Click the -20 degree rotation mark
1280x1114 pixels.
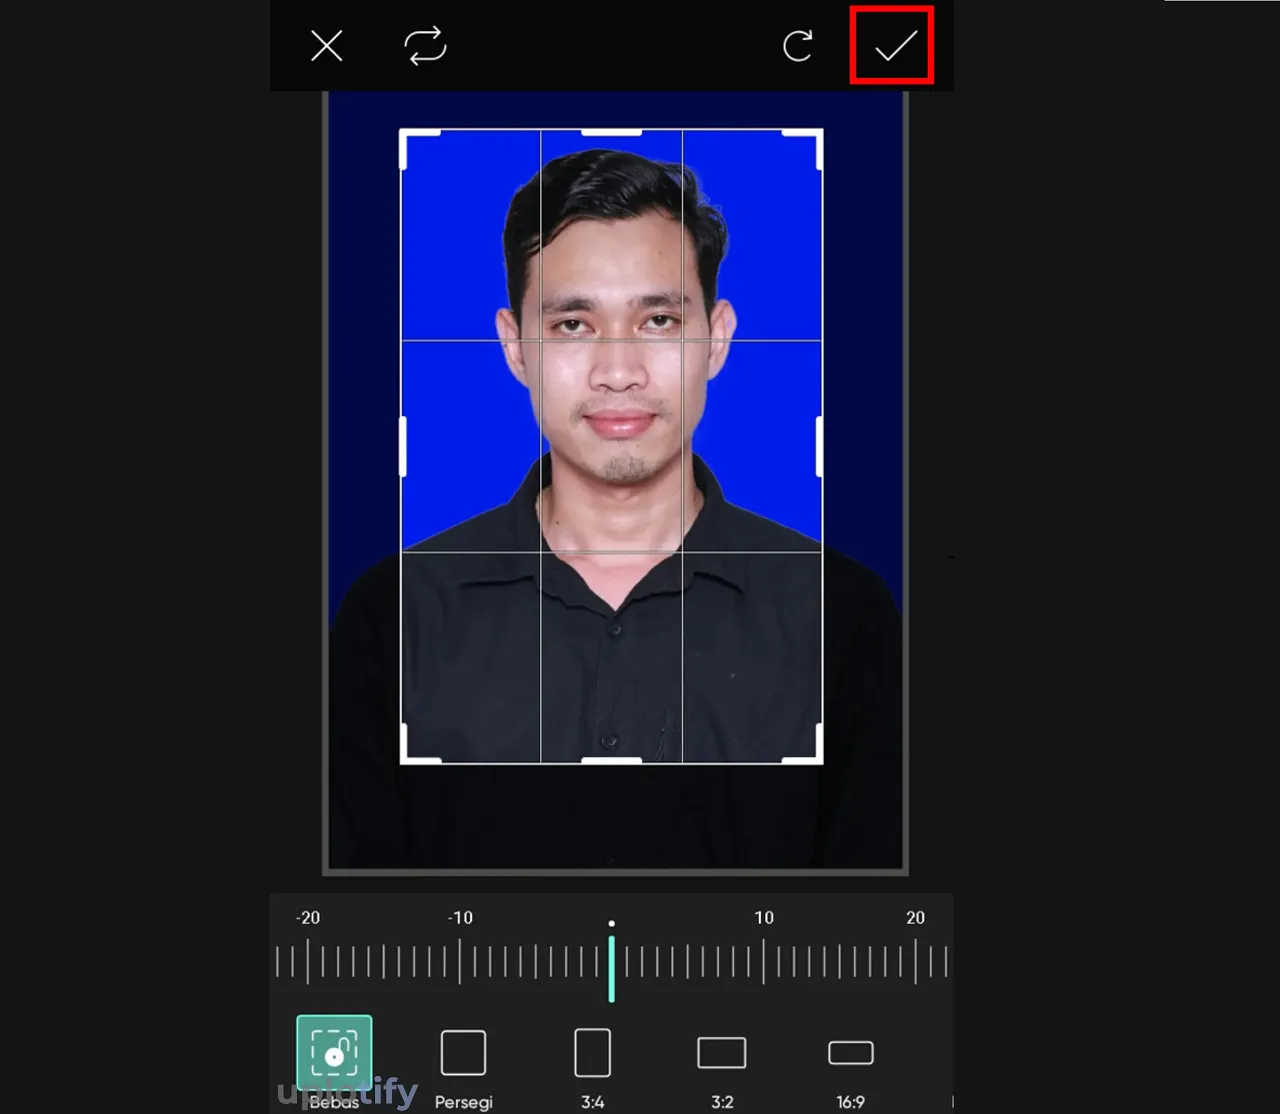tap(308, 962)
